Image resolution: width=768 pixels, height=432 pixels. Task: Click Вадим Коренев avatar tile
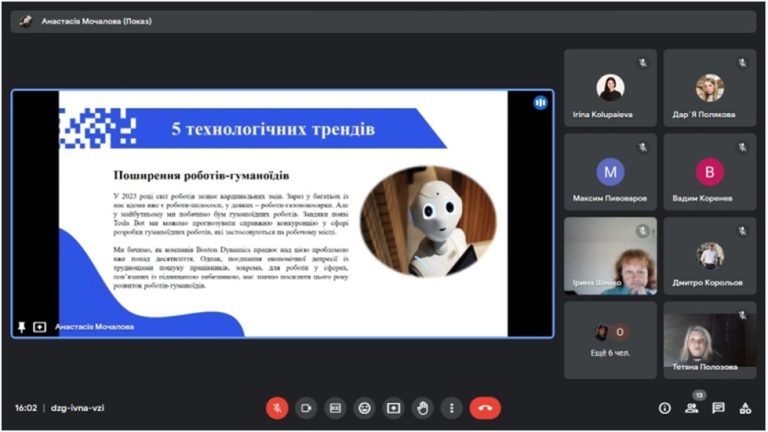[x=710, y=172]
